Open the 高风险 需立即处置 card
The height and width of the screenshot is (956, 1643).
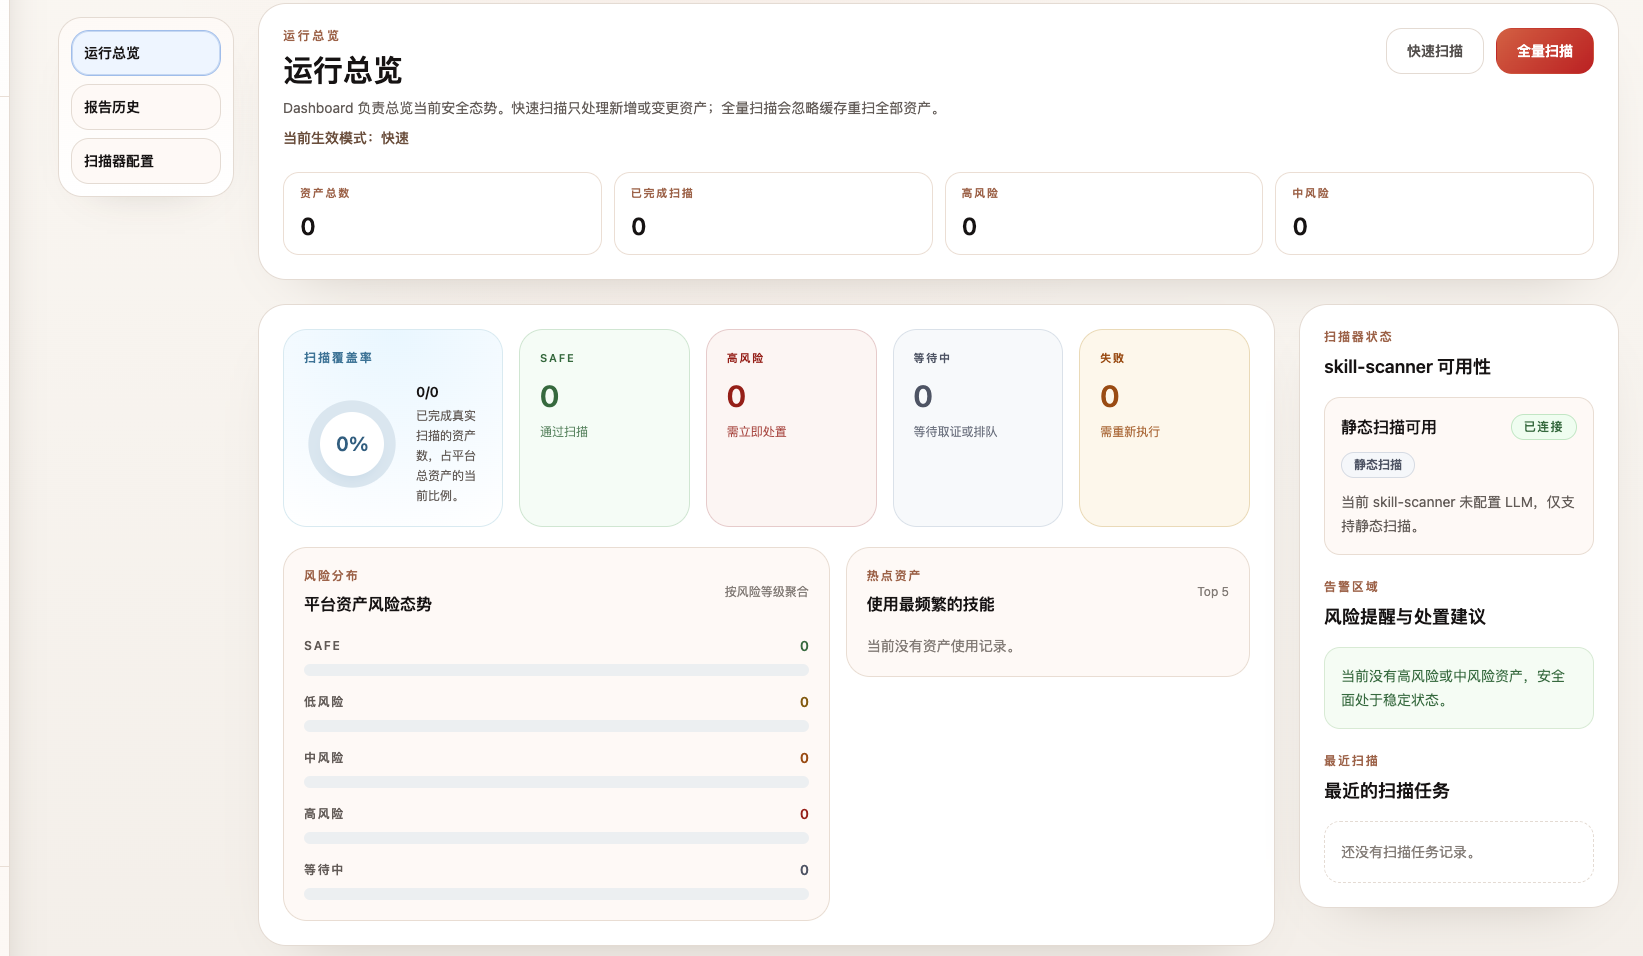point(791,428)
